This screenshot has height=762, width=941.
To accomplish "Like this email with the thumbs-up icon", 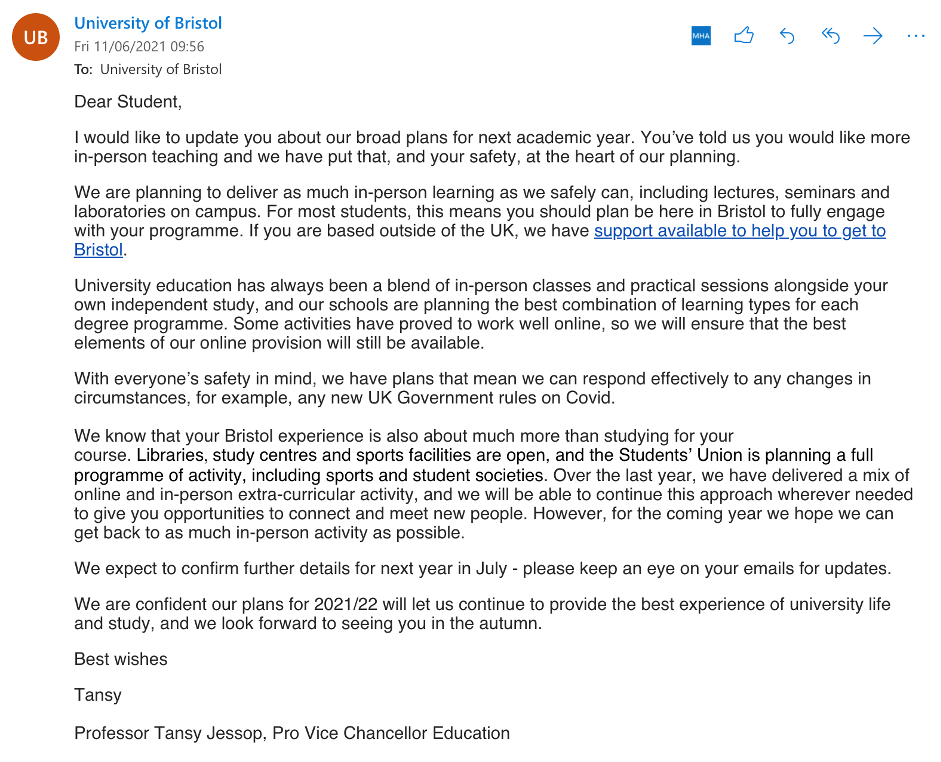I will pos(744,36).
